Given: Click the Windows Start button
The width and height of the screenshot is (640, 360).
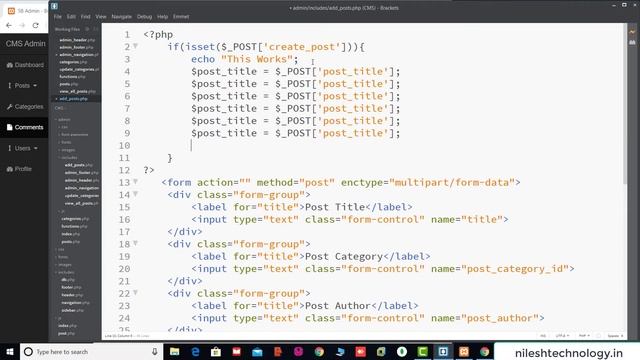Looking at the screenshot, I should (x=10, y=351).
